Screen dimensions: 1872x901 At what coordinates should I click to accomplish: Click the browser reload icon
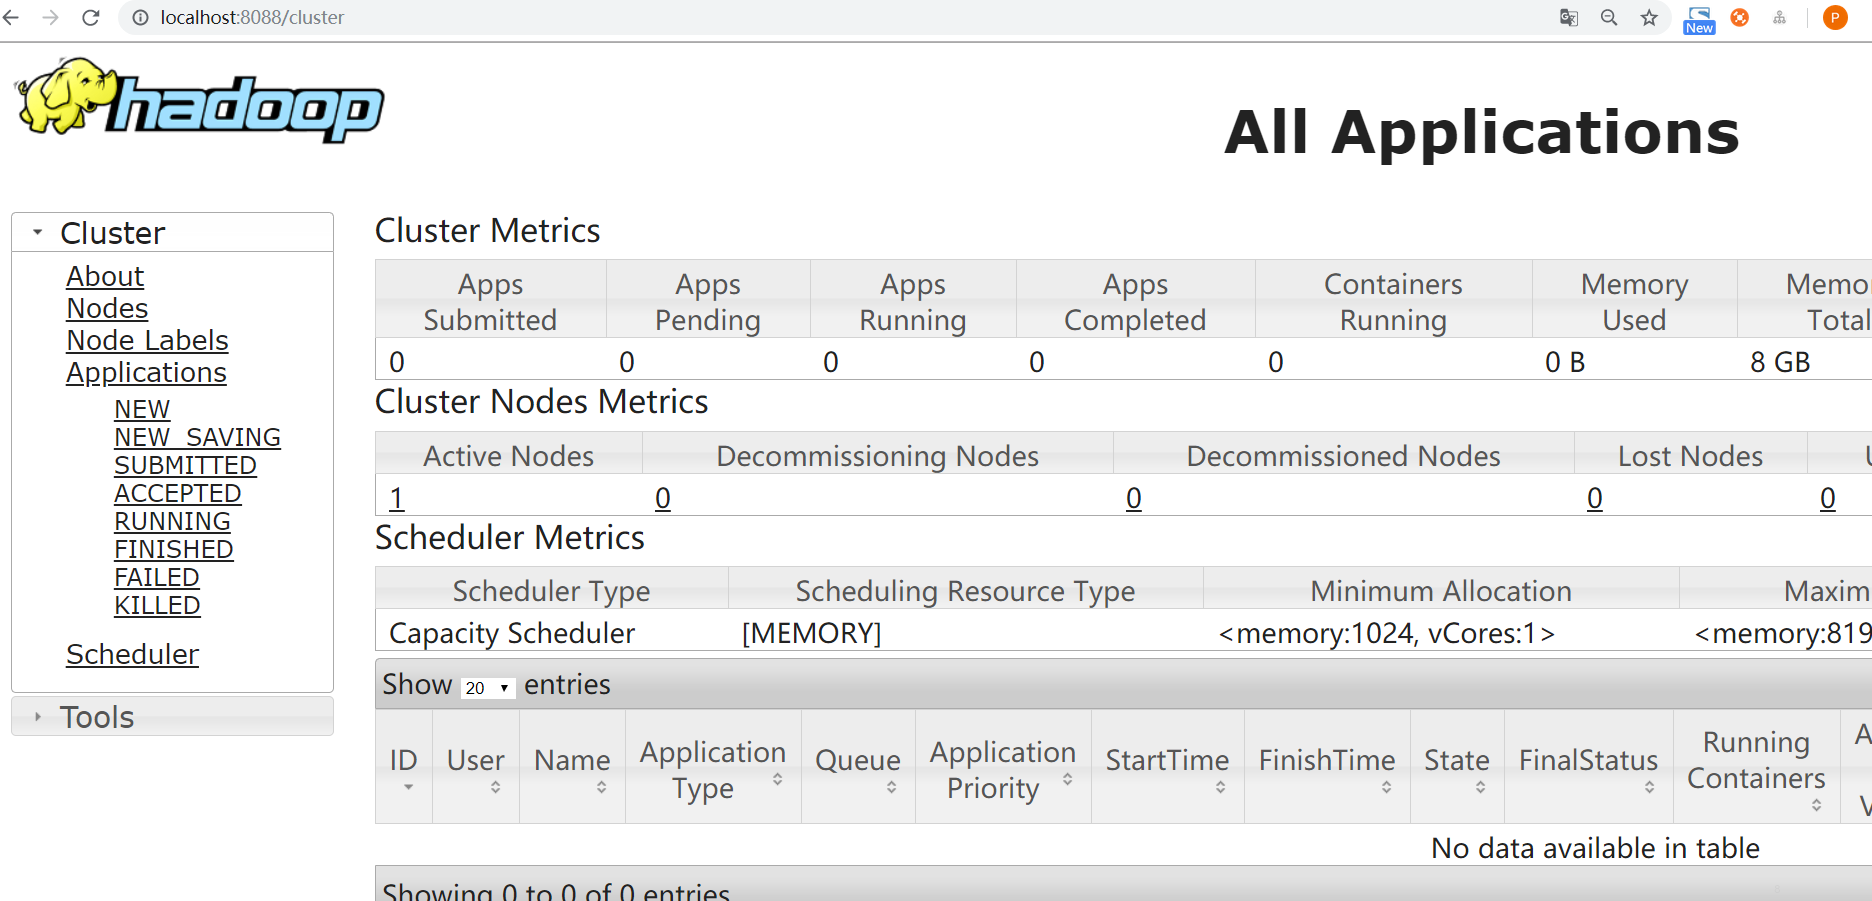coord(91,18)
